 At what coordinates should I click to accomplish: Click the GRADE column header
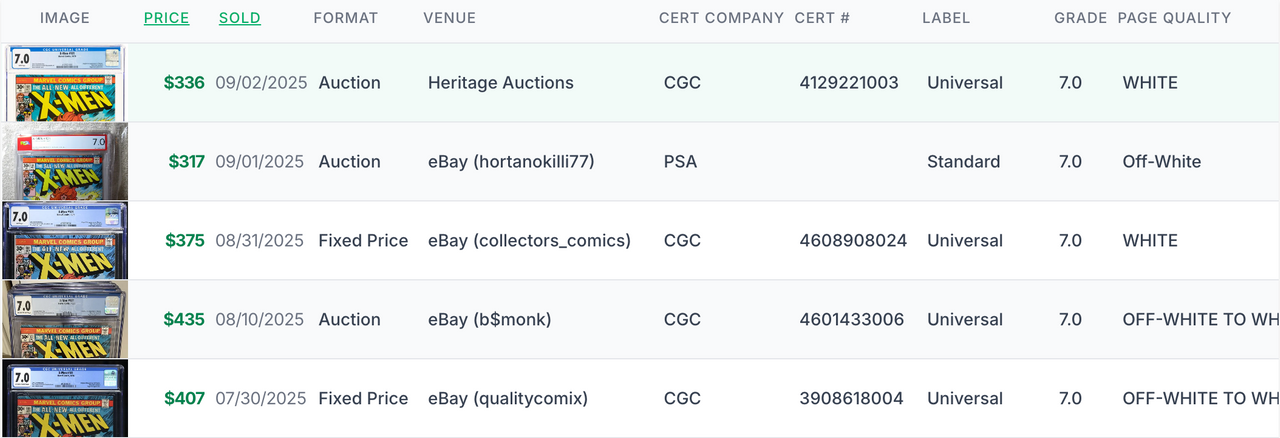[1081, 18]
